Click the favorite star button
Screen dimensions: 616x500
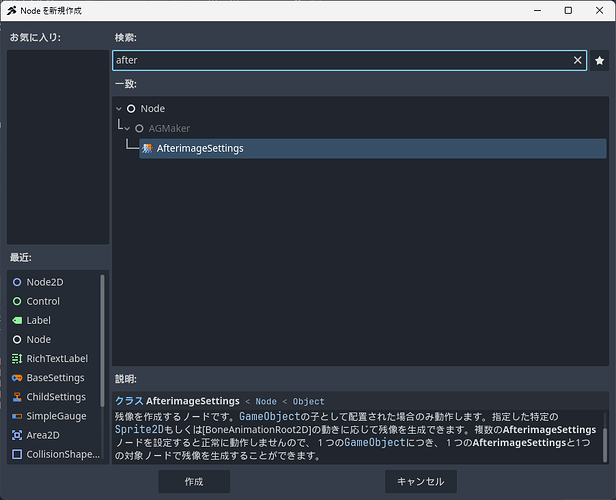599,60
